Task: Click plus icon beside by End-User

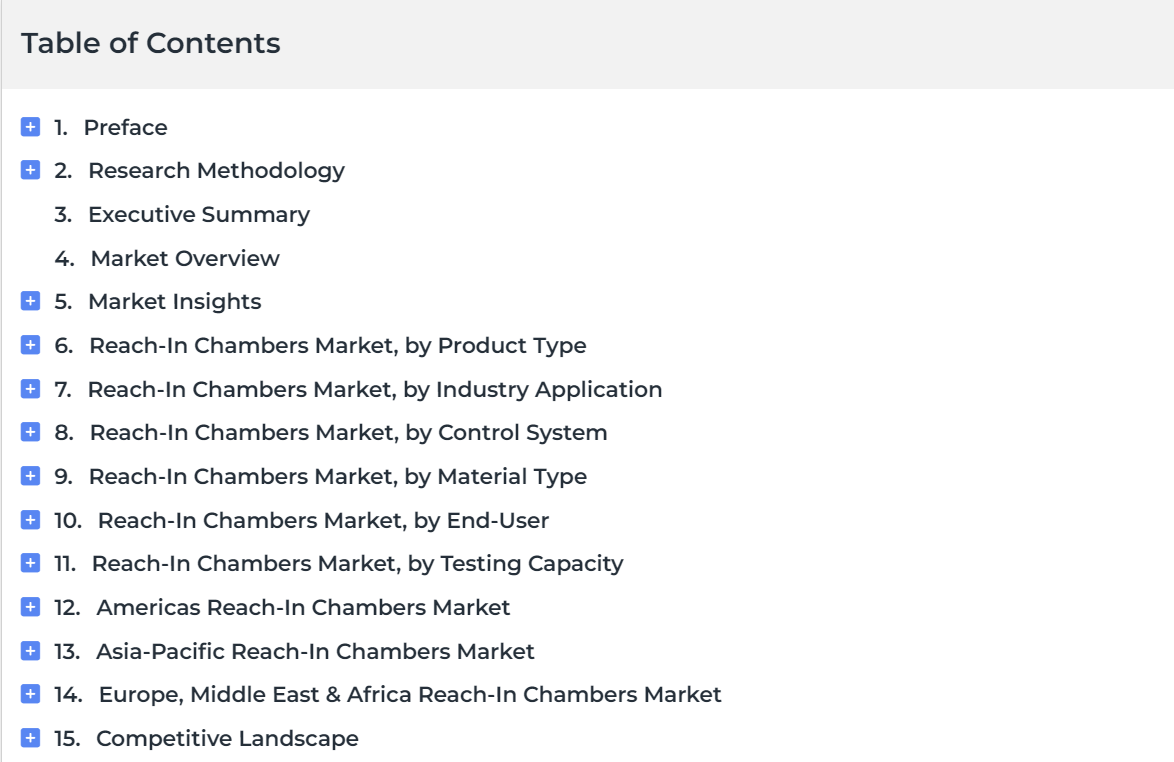Action: [x=30, y=519]
